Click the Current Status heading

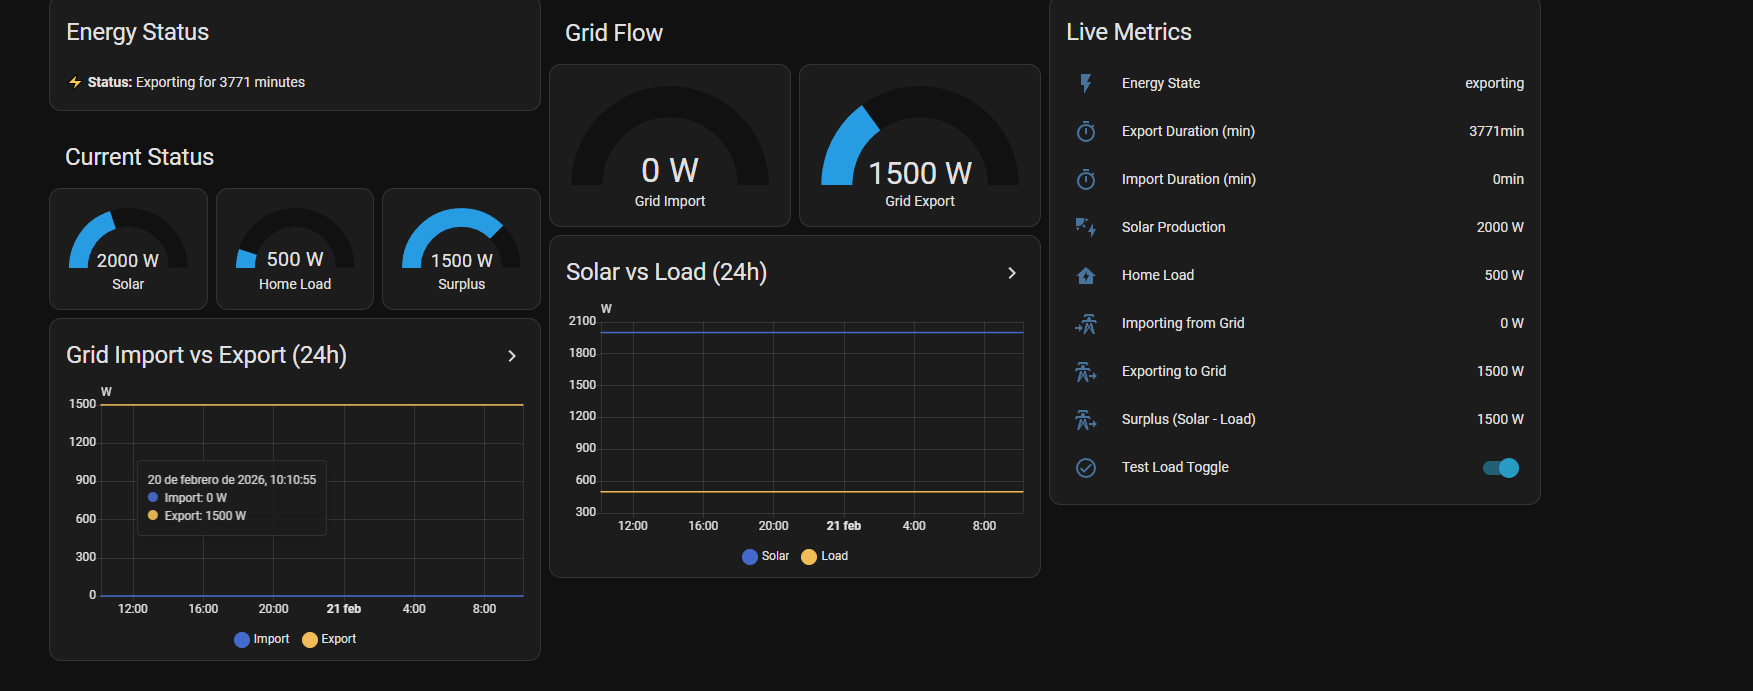click(x=140, y=157)
